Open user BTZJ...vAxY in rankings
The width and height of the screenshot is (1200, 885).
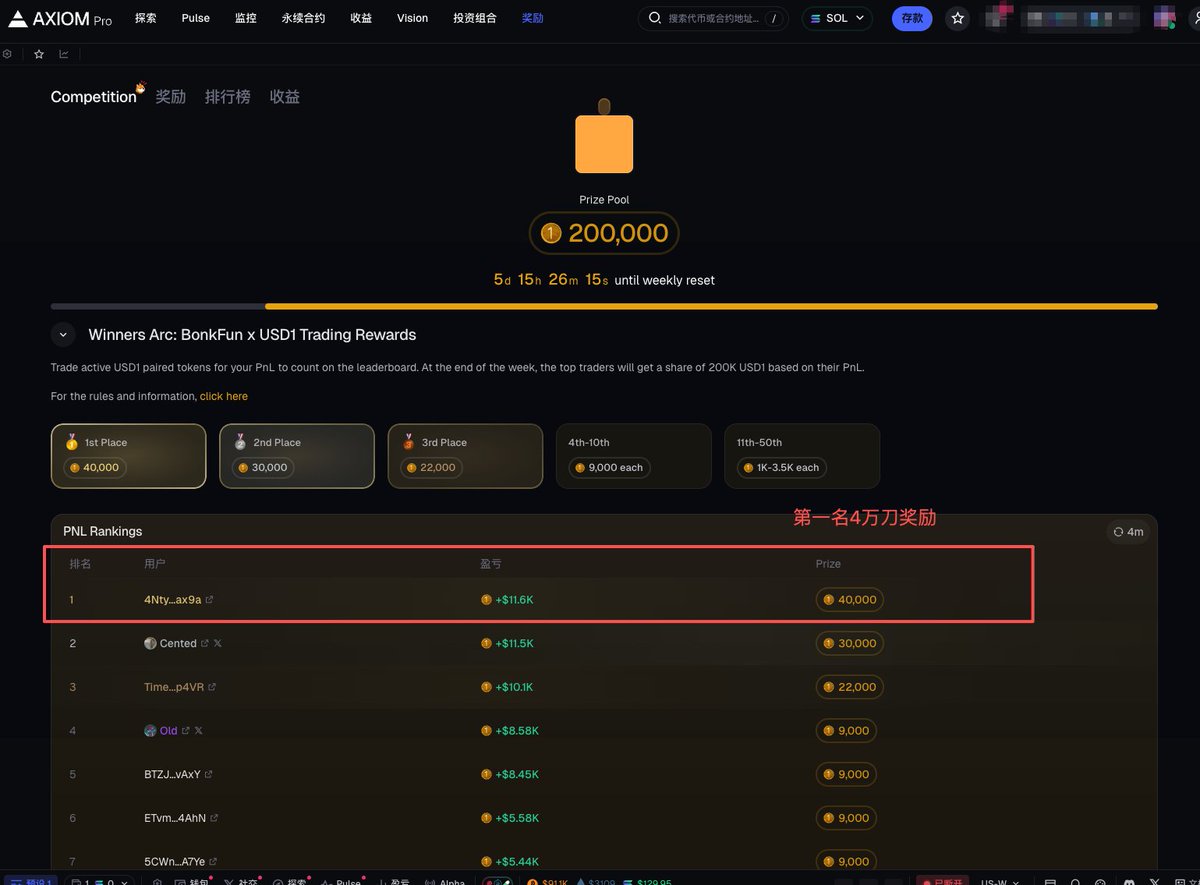point(172,775)
